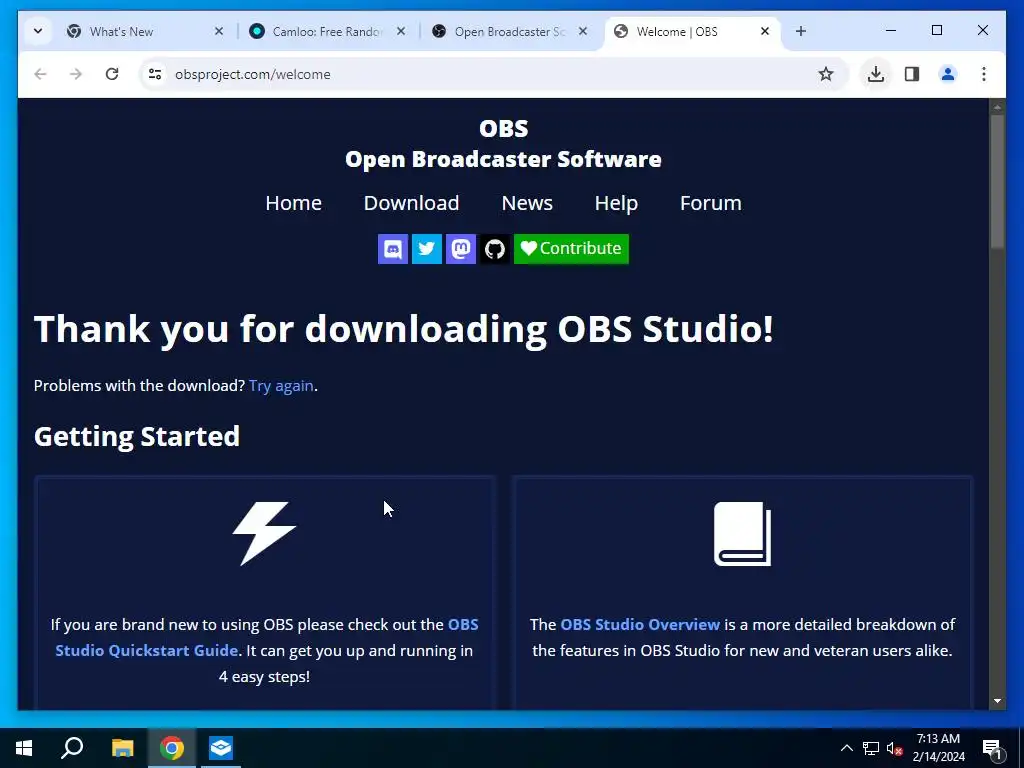The width and height of the screenshot is (1024, 768).
Task: Open the GitHub icon link
Action: 494,249
